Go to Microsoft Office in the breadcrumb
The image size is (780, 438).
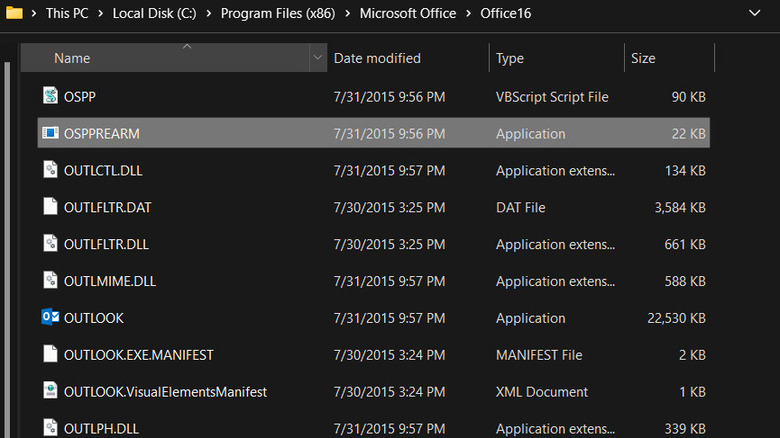click(x=408, y=13)
